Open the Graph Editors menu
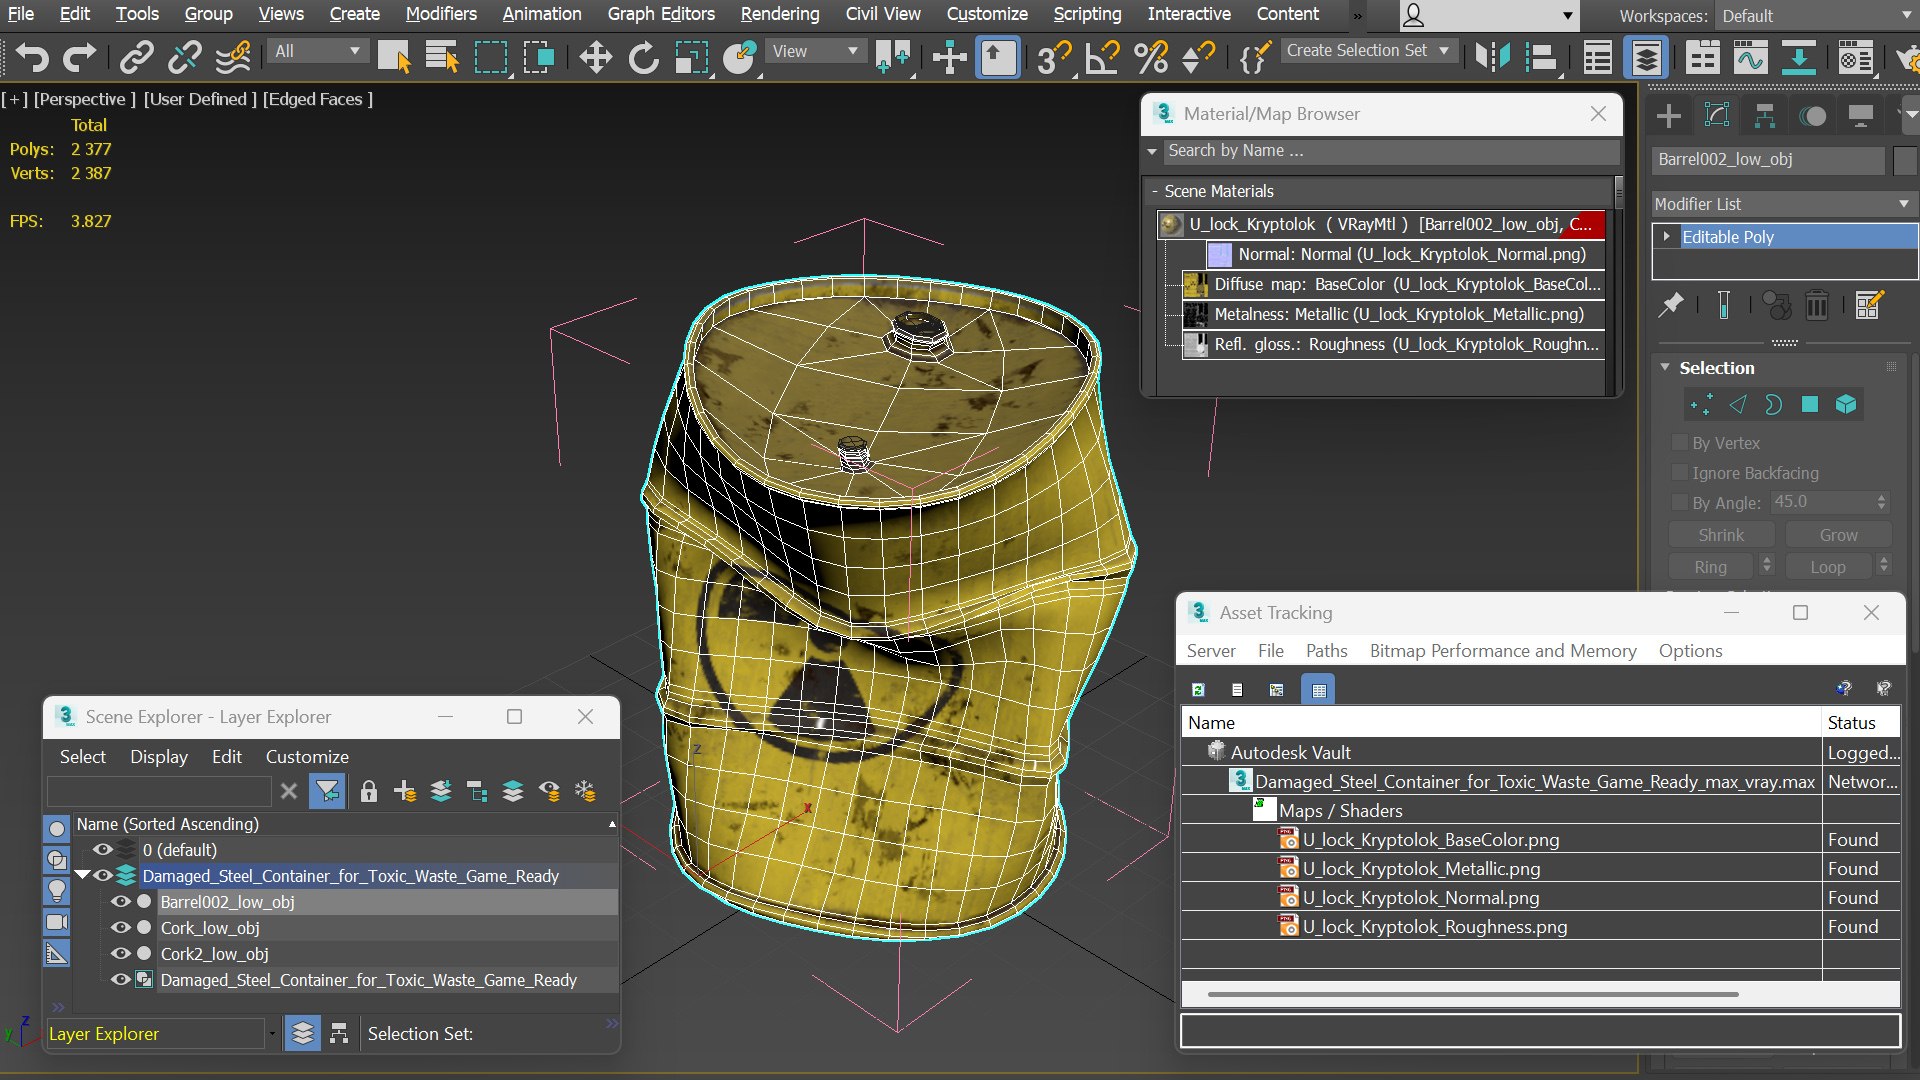1920x1080 pixels. click(661, 14)
